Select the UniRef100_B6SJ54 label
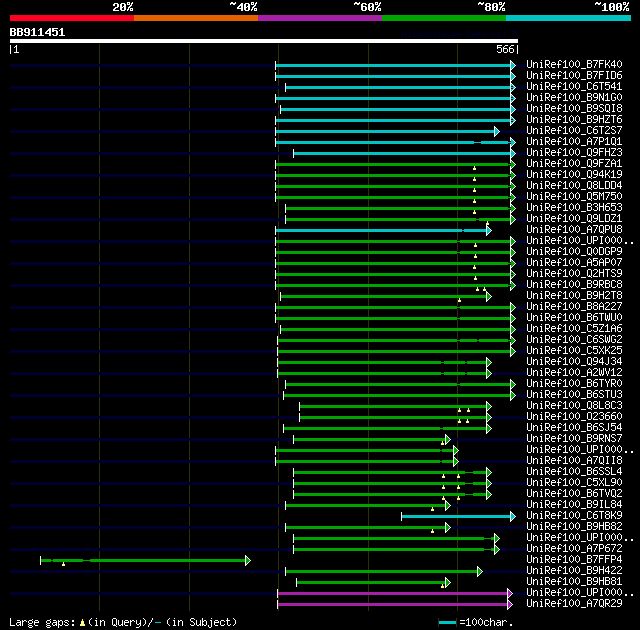 click(x=574, y=428)
